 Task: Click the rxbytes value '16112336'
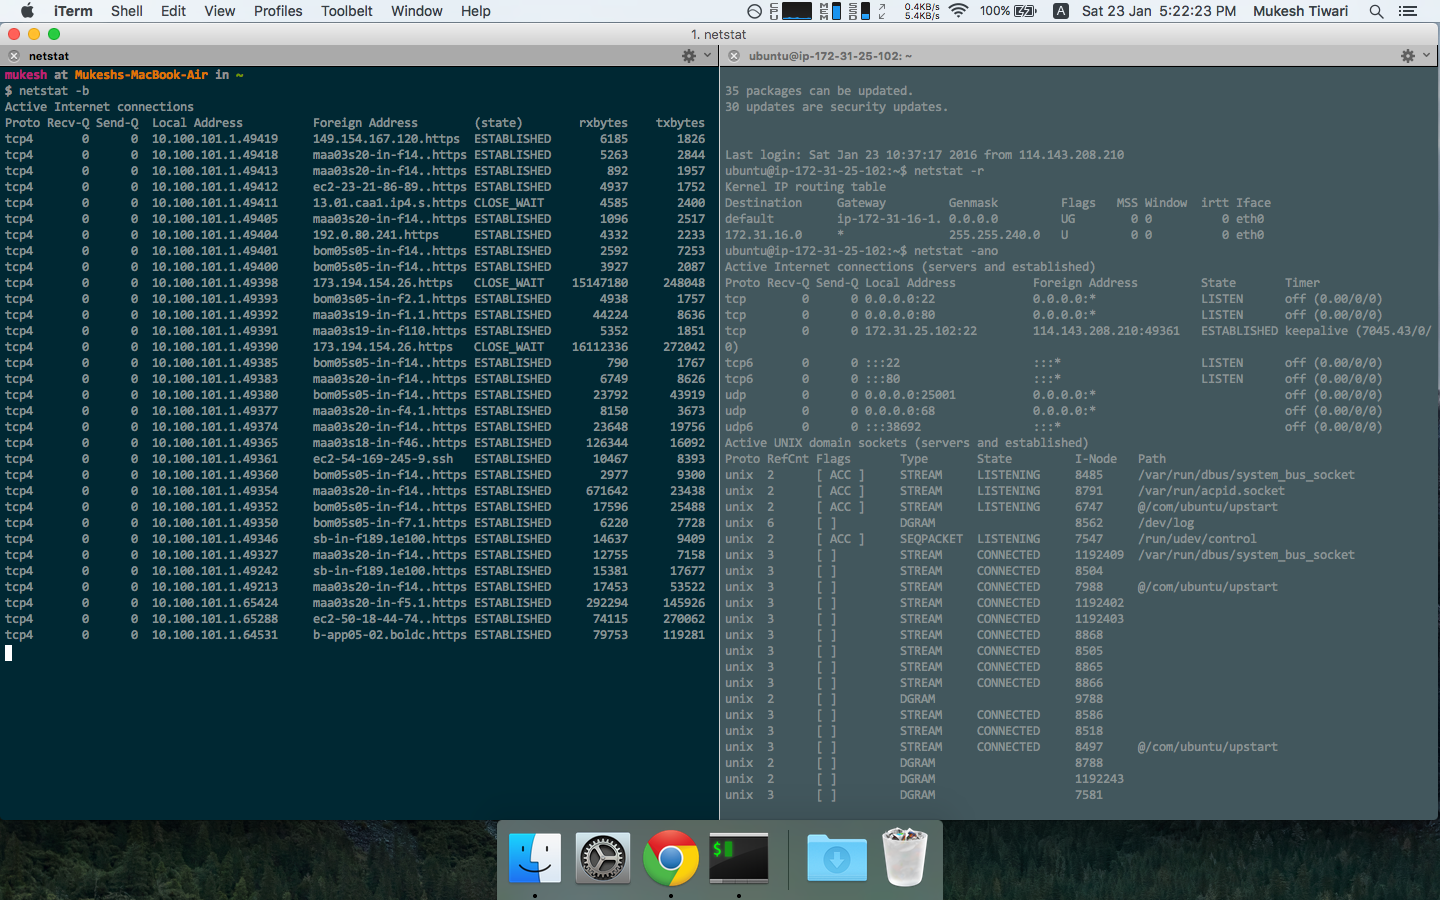600,347
